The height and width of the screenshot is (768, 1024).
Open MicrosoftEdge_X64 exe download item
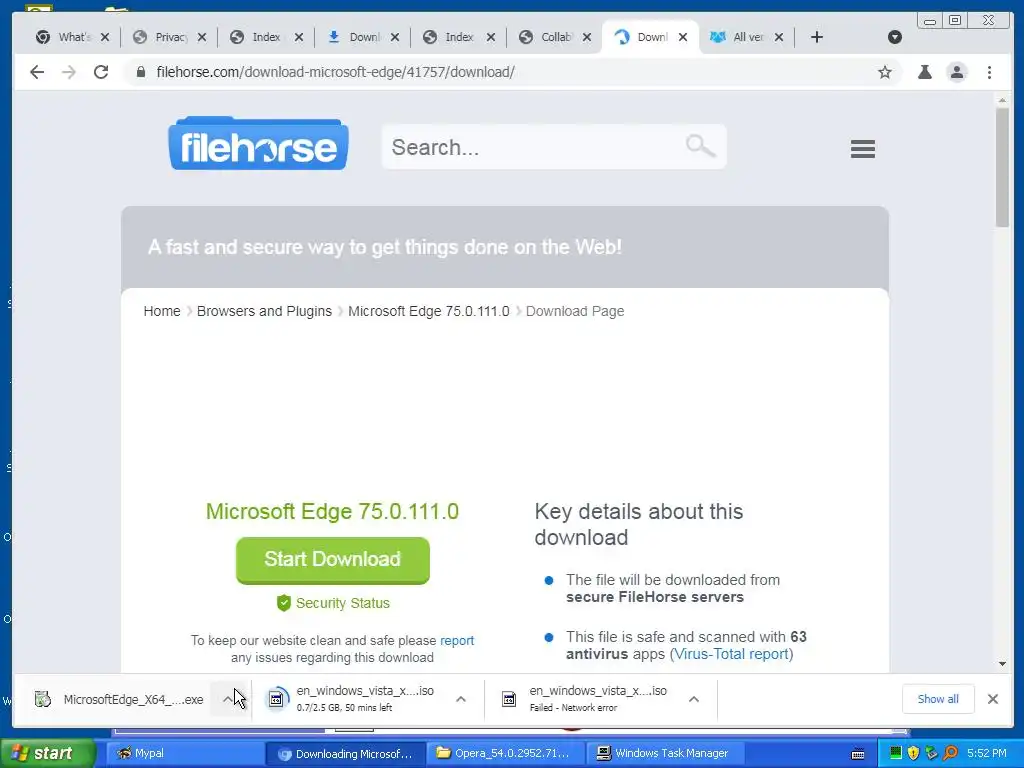coord(119,699)
